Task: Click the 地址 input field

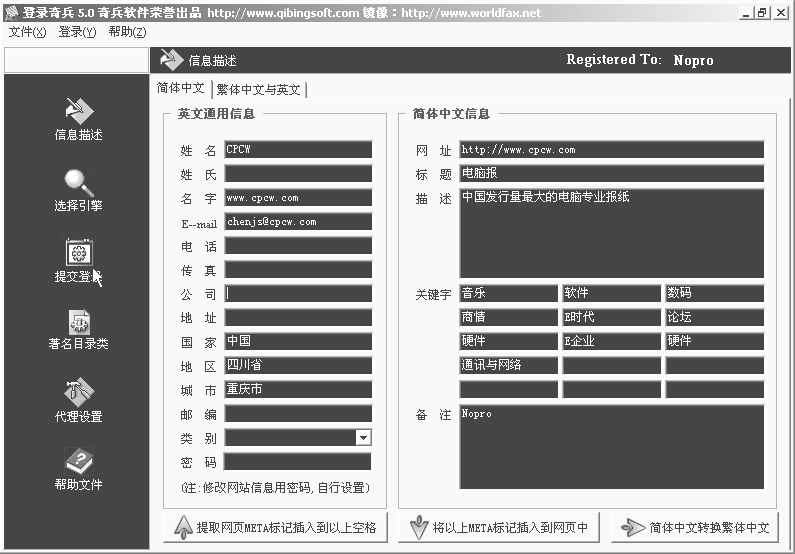Action: [298, 317]
